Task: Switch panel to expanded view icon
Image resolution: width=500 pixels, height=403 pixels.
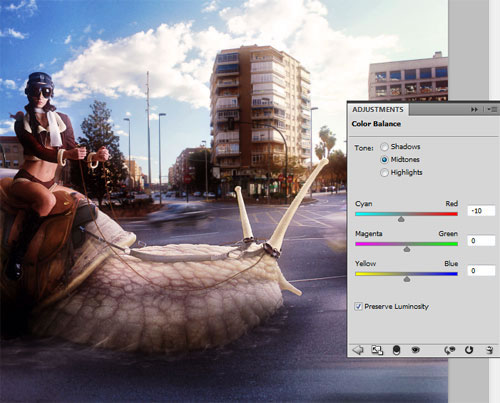Action: [377, 350]
